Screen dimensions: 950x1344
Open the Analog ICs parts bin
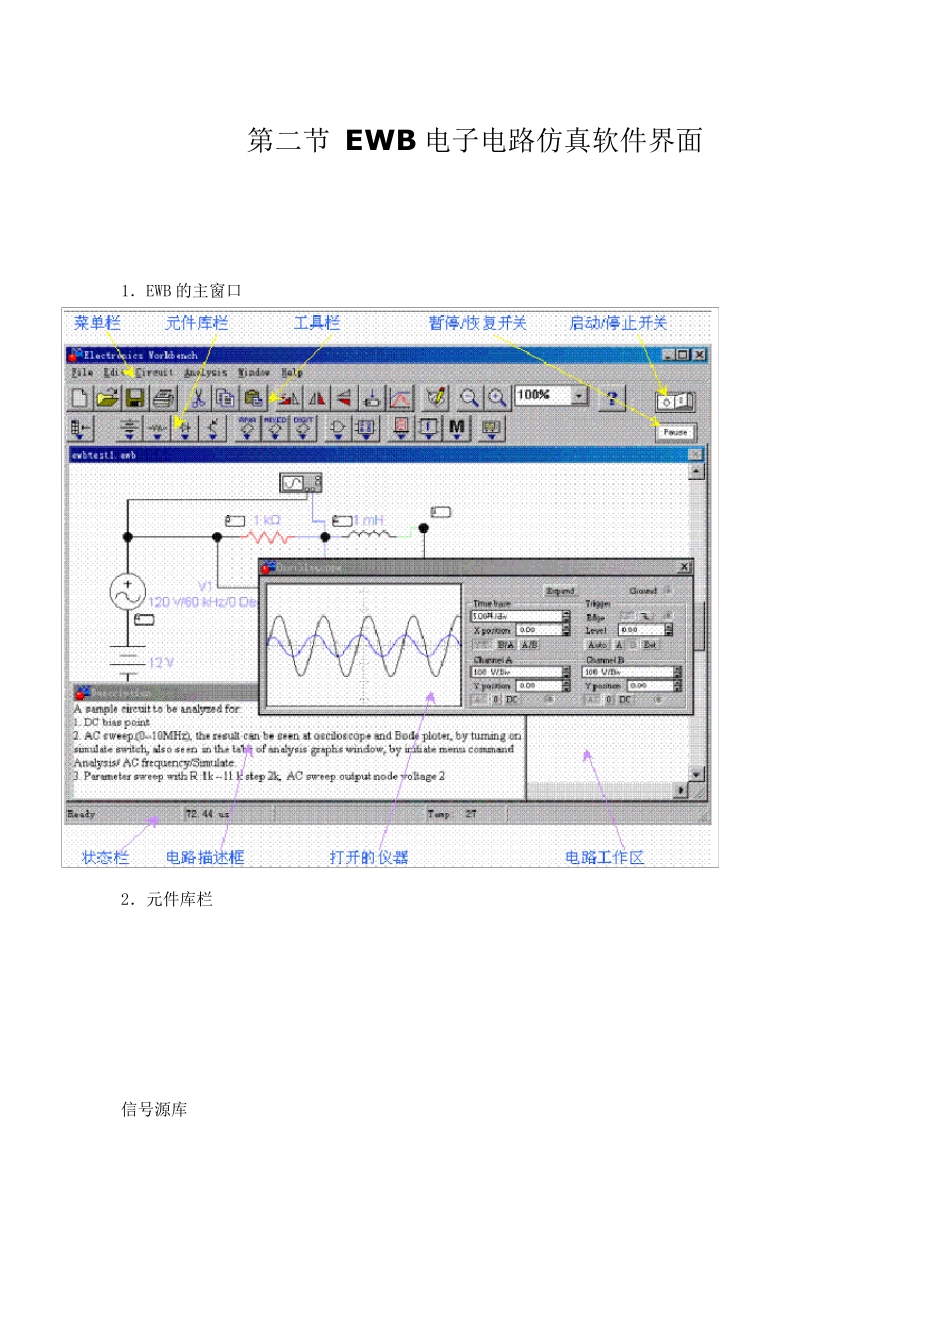(248, 428)
